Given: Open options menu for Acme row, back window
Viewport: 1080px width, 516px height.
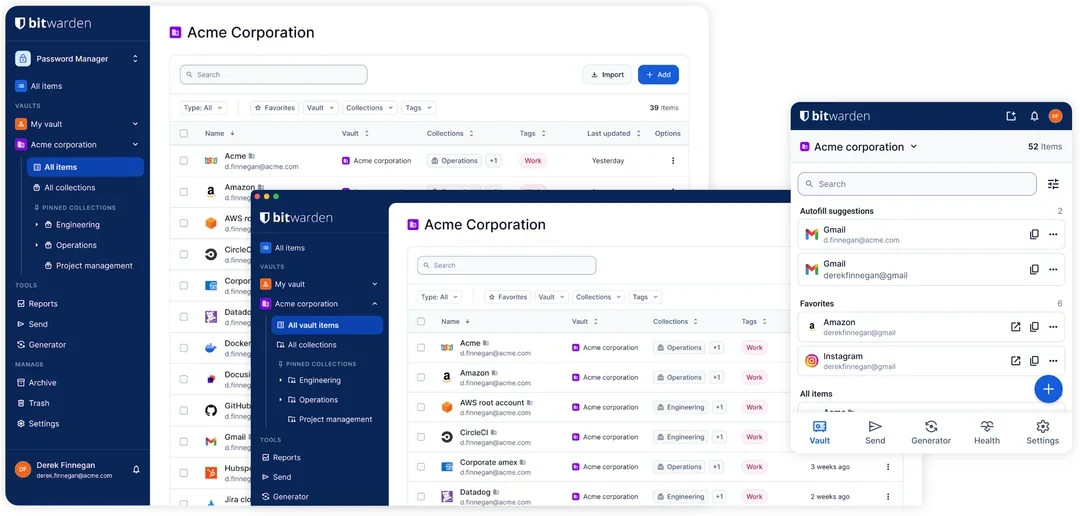Looking at the screenshot, I should coord(673,161).
